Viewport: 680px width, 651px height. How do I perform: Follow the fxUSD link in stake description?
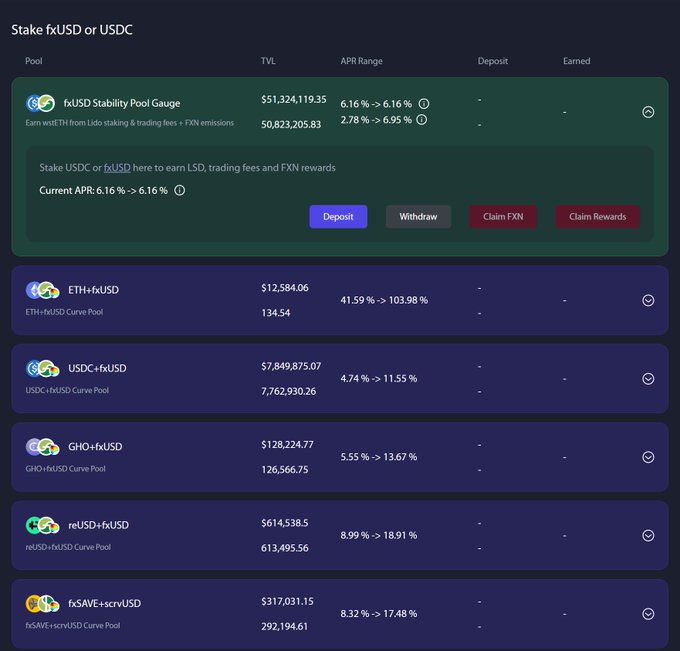pyautogui.click(x=117, y=167)
